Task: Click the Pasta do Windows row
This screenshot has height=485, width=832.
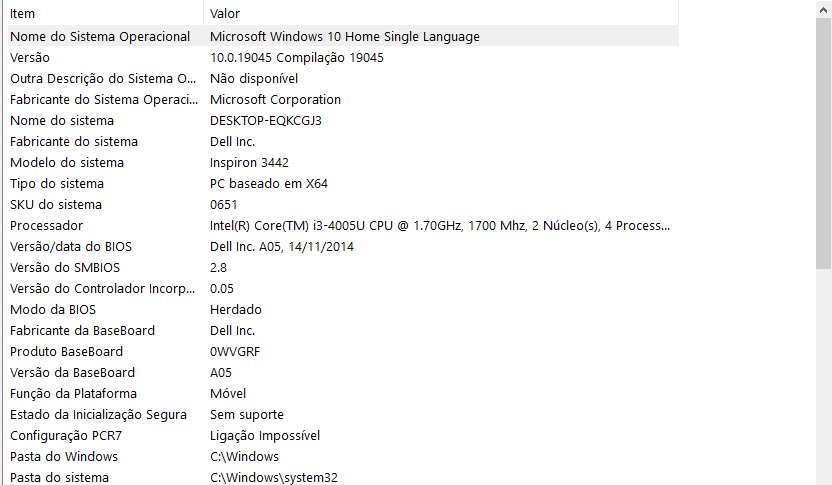Action: (100, 457)
